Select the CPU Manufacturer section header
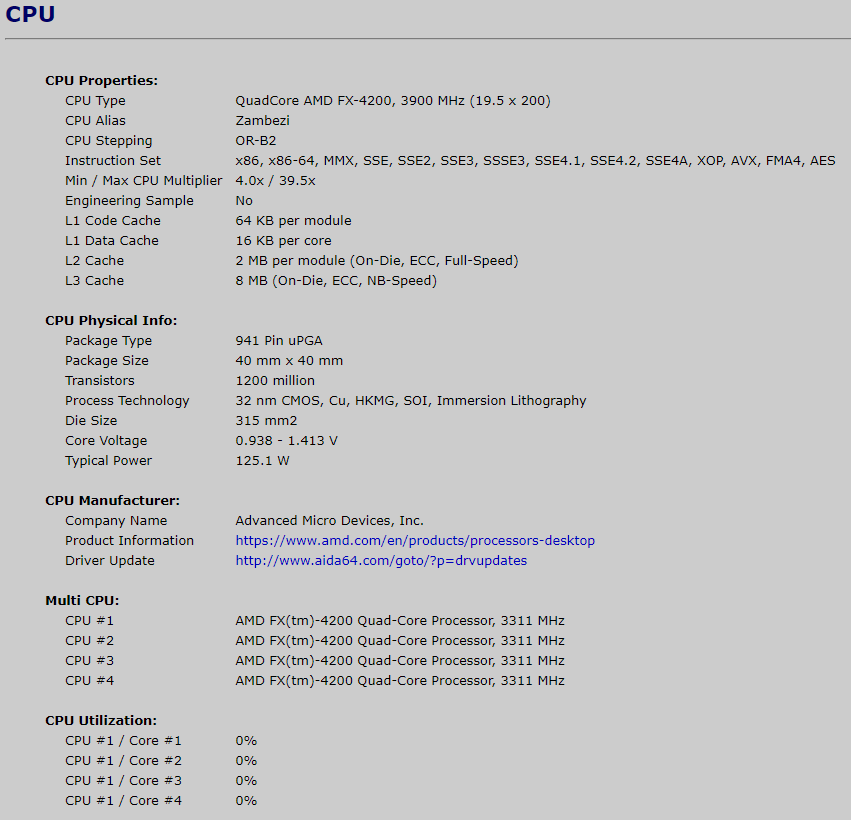The width and height of the screenshot is (851, 820). pos(112,500)
